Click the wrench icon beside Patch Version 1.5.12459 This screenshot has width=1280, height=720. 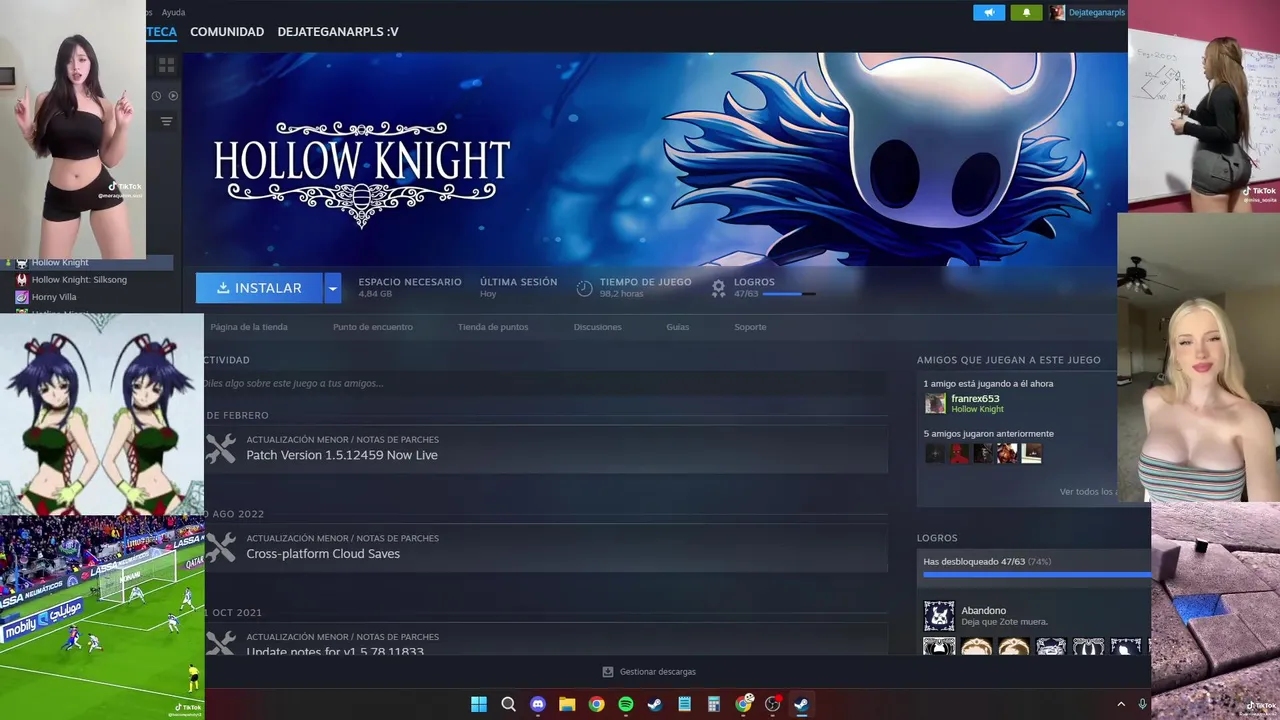221,448
